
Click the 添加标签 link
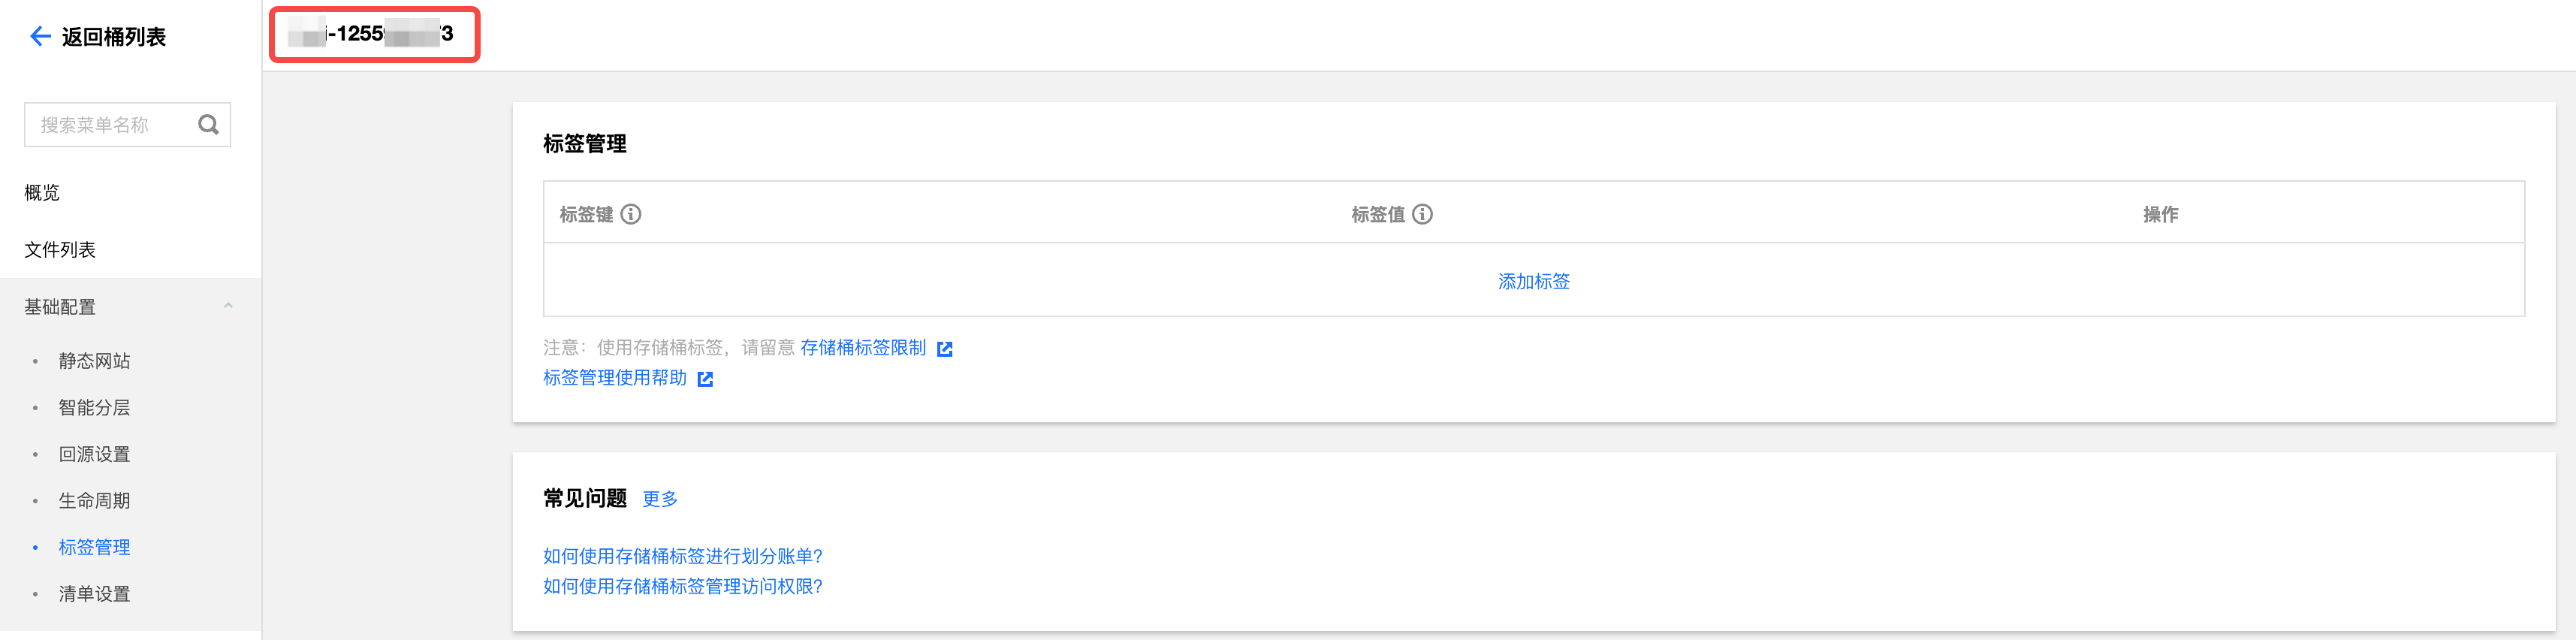[x=1533, y=282]
